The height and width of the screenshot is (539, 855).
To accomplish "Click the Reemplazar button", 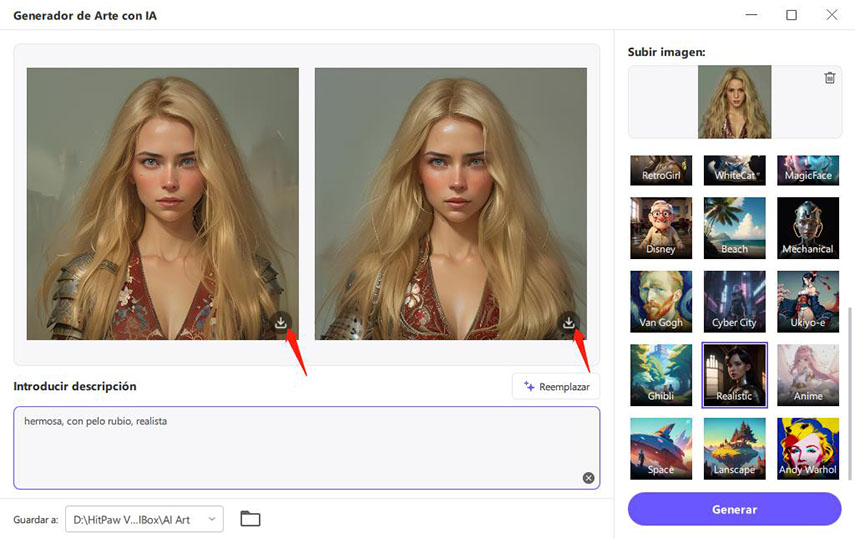I will pos(556,387).
